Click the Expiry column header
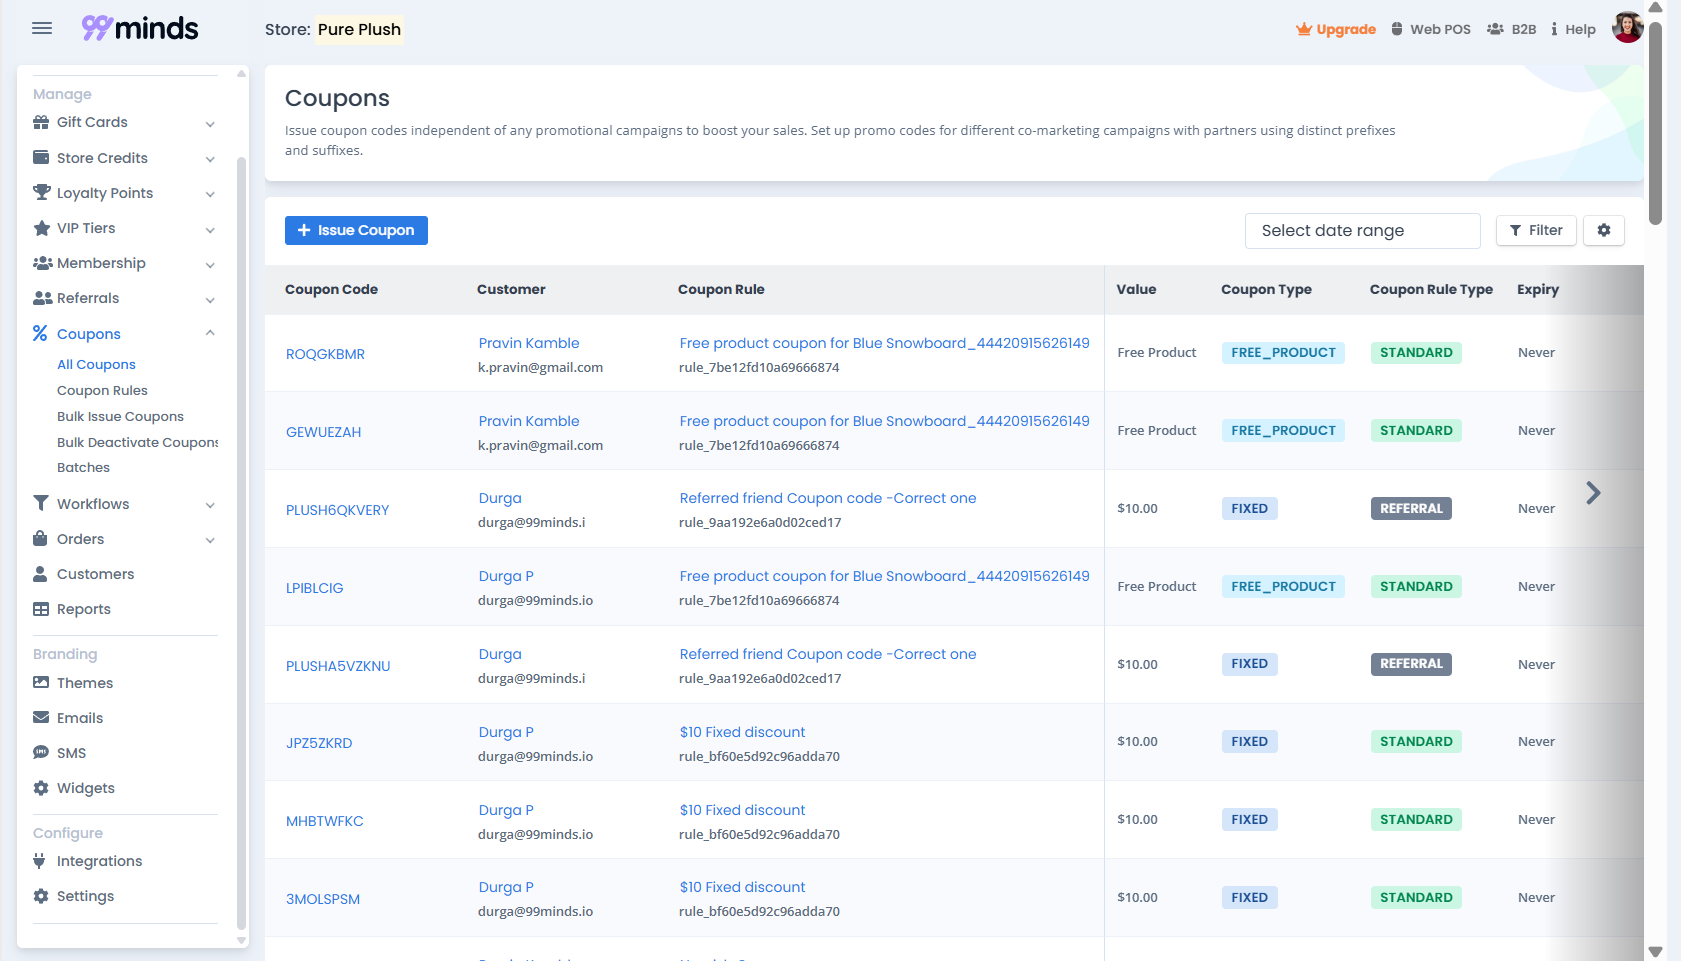 coord(1537,289)
